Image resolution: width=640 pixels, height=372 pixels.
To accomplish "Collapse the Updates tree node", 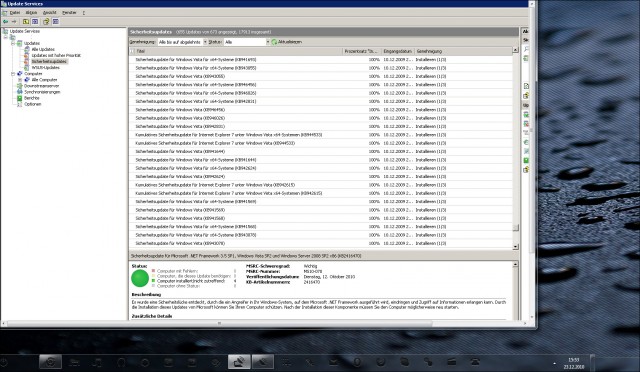I will (13, 43).
